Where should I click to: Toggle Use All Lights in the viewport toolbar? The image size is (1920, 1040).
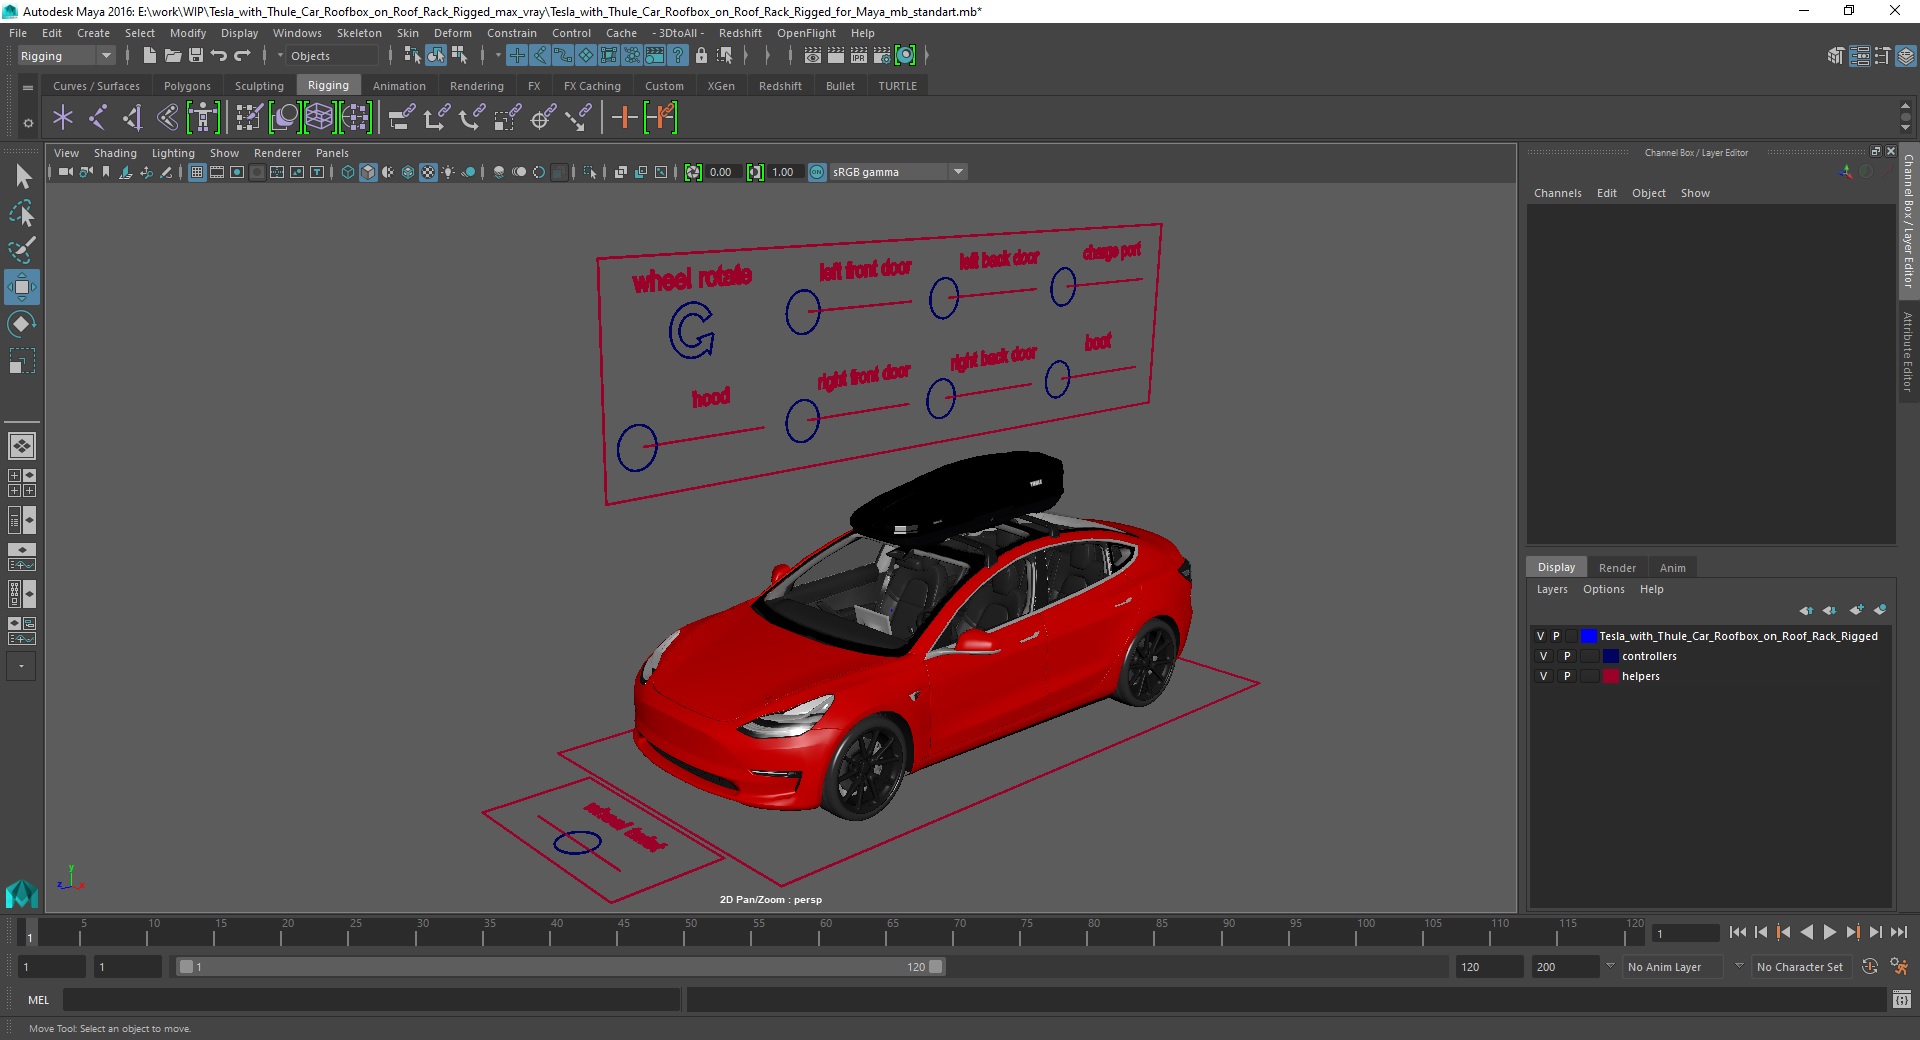(x=448, y=172)
